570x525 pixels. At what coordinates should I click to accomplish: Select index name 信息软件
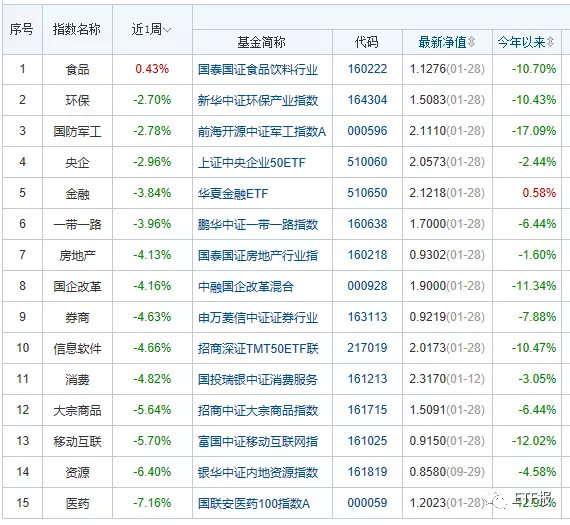pyautogui.click(x=77, y=348)
